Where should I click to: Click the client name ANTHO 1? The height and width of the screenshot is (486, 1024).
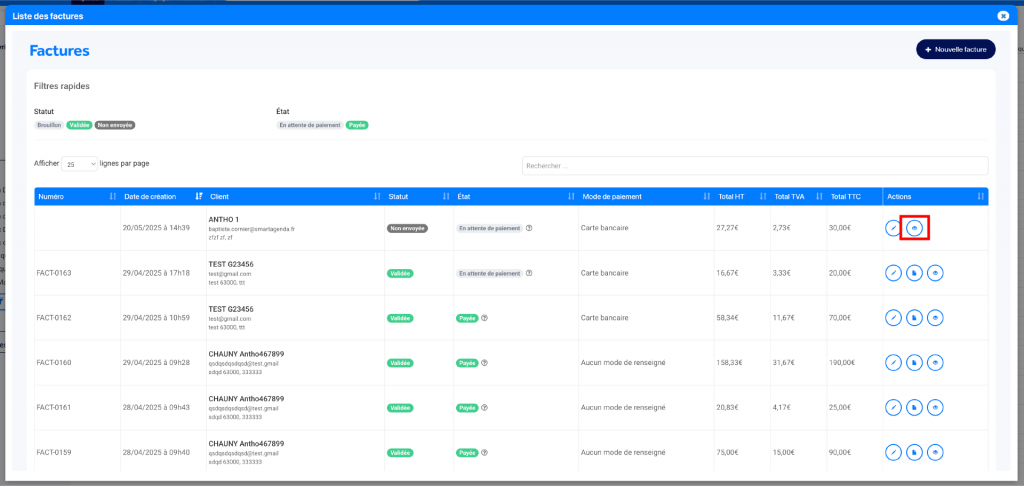tap(224, 219)
